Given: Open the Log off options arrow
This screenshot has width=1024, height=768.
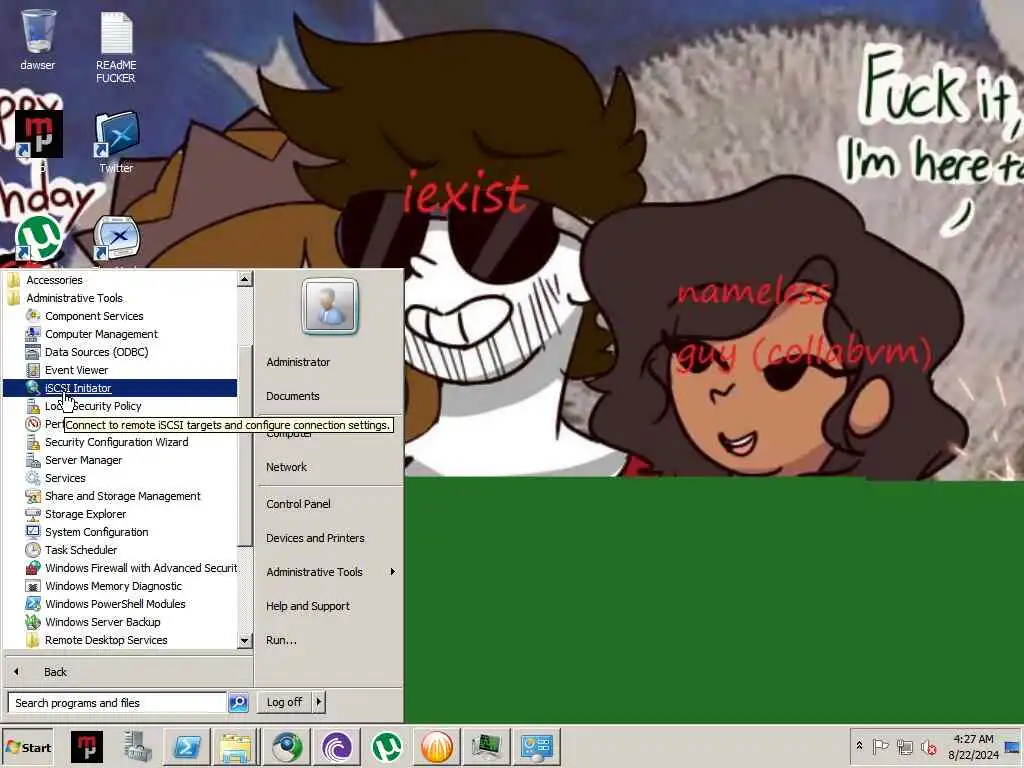Looking at the screenshot, I should pos(319,702).
